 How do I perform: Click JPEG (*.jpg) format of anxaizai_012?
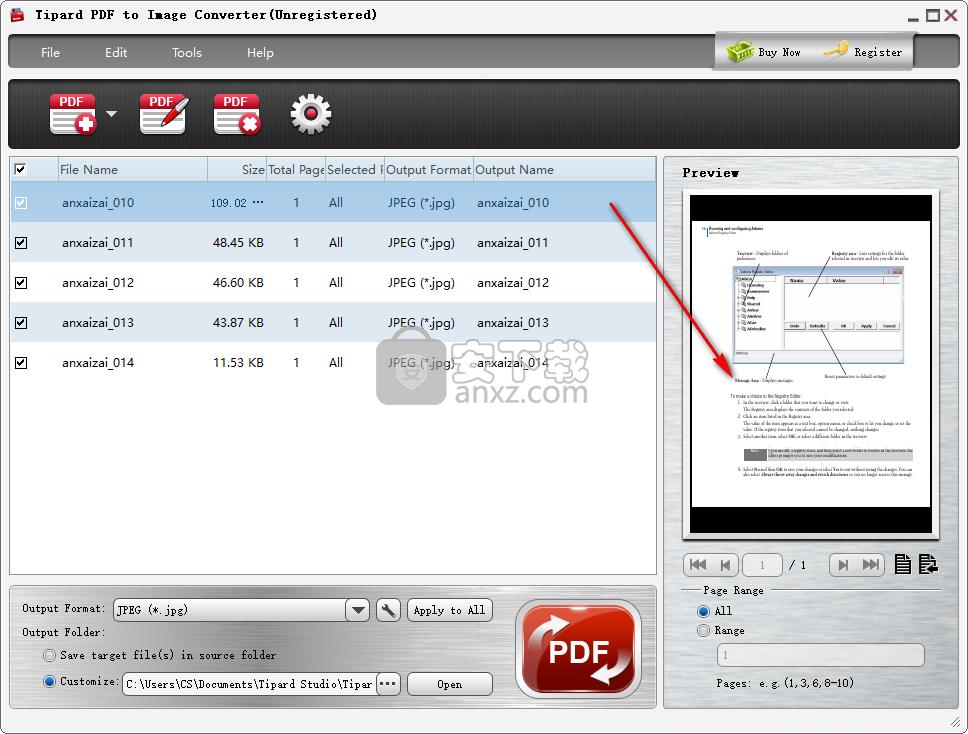[x=421, y=283]
